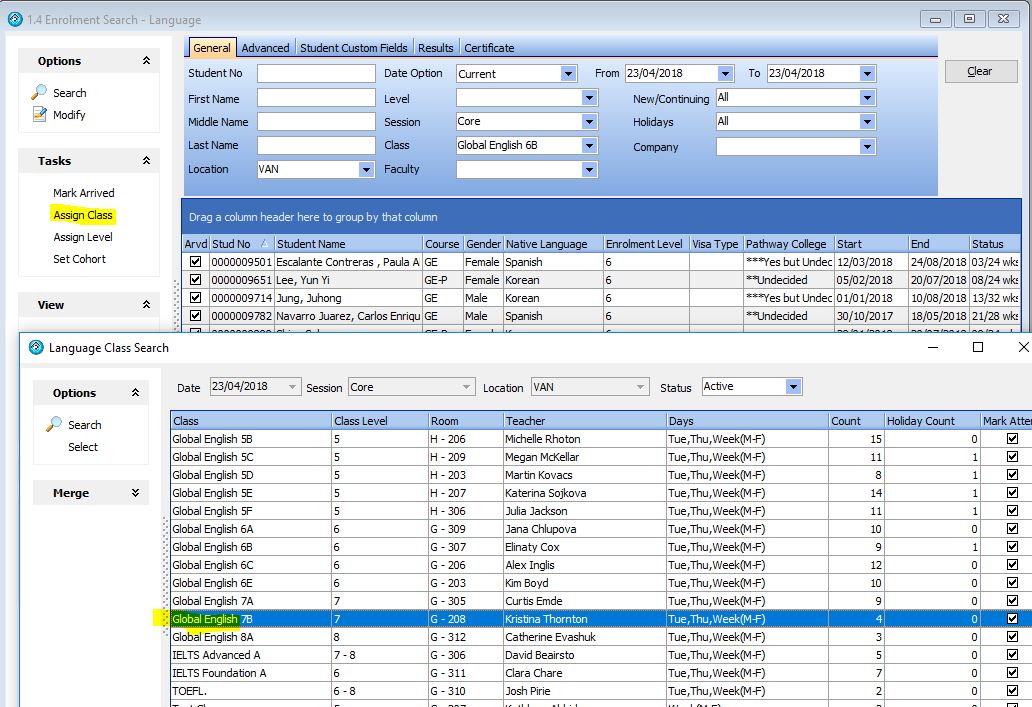Screen dimensions: 1032x707
Task: Click the Enrolment Search window title icon
Action: (14, 19)
